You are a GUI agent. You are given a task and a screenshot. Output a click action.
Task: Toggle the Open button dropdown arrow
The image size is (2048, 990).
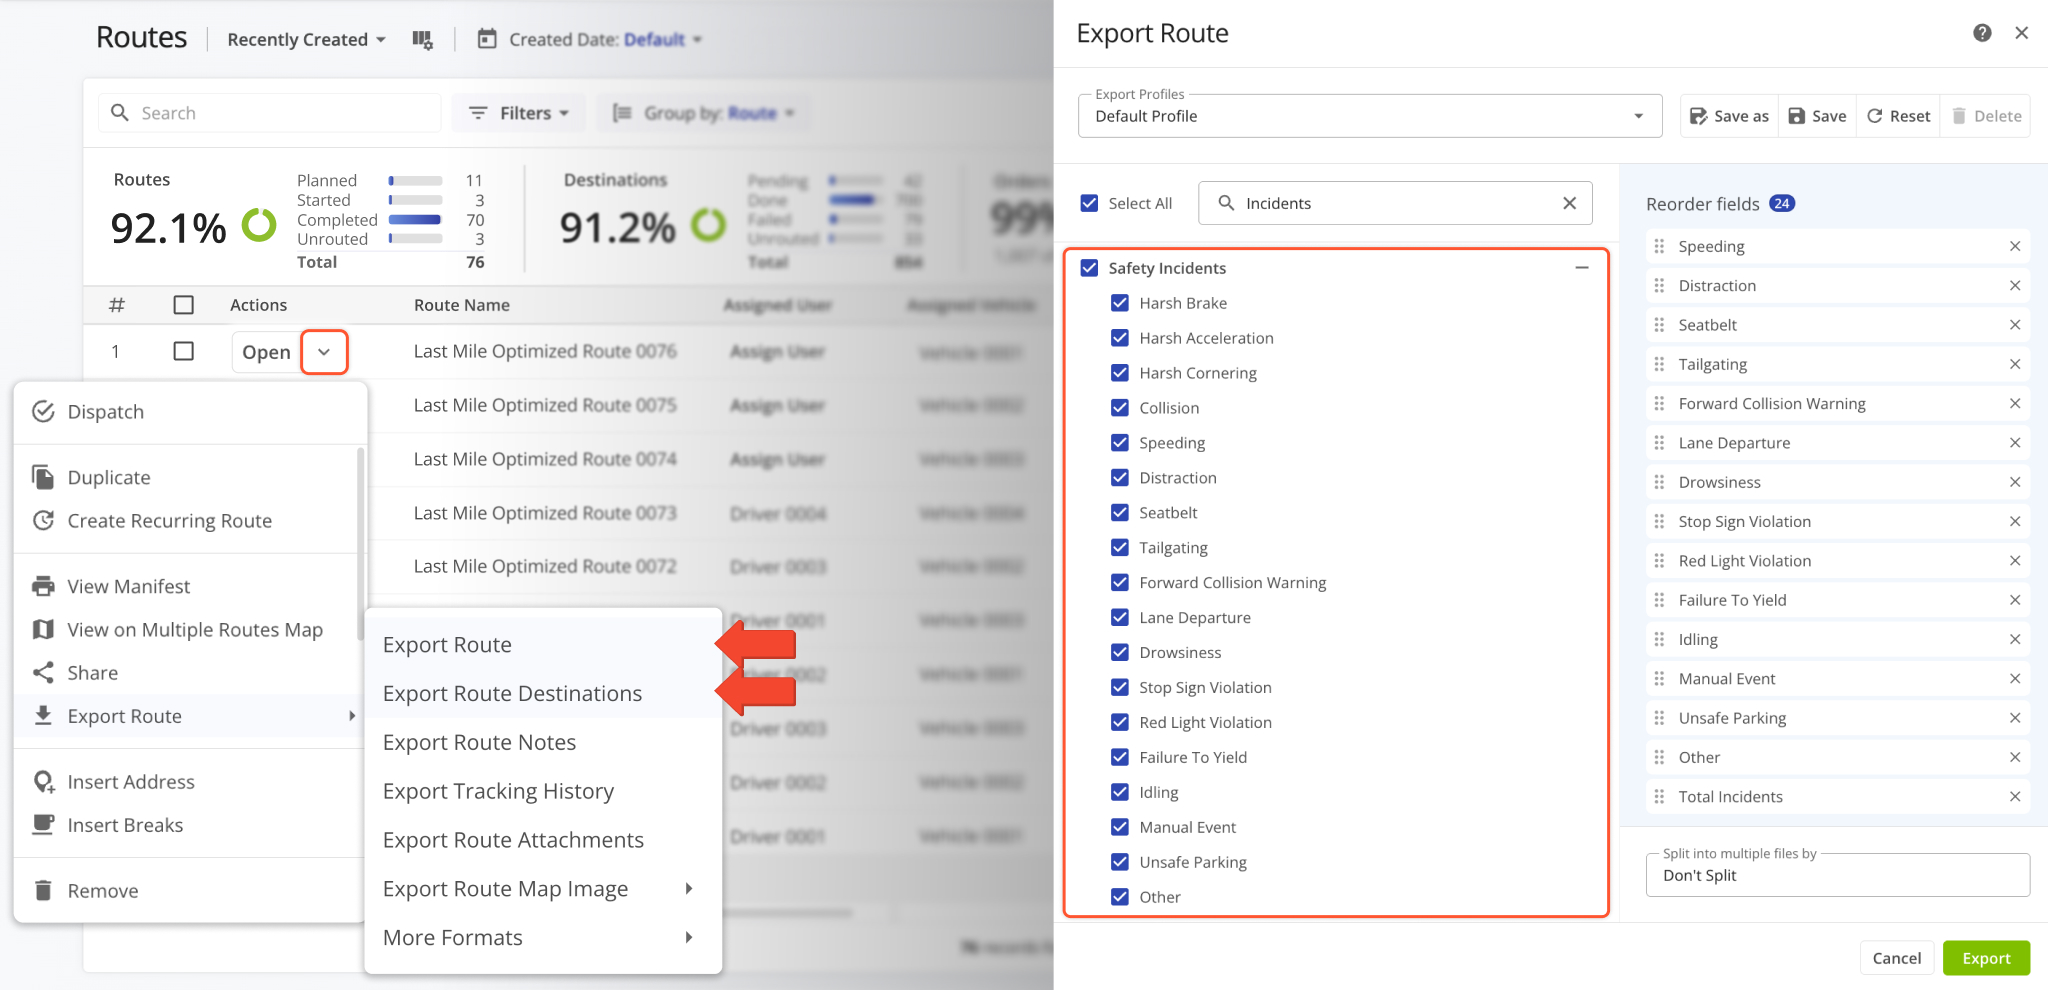pyautogui.click(x=324, y=352)
